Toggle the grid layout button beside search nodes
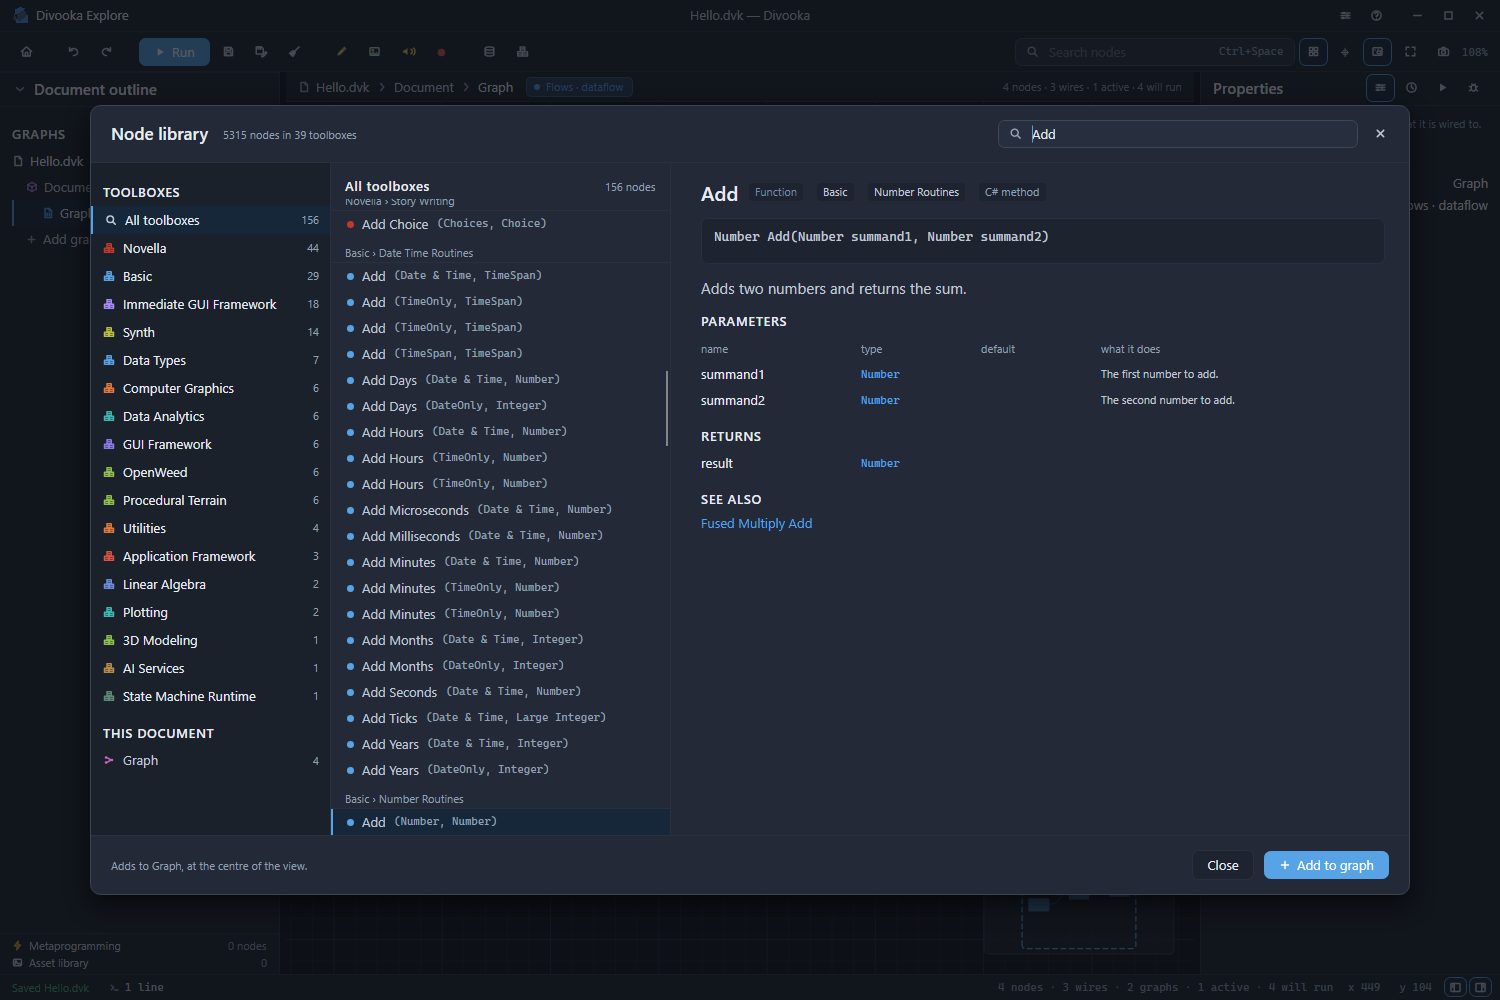Image resolution: width=1500 pixels, height=1000 pixels. (1313, 52)
